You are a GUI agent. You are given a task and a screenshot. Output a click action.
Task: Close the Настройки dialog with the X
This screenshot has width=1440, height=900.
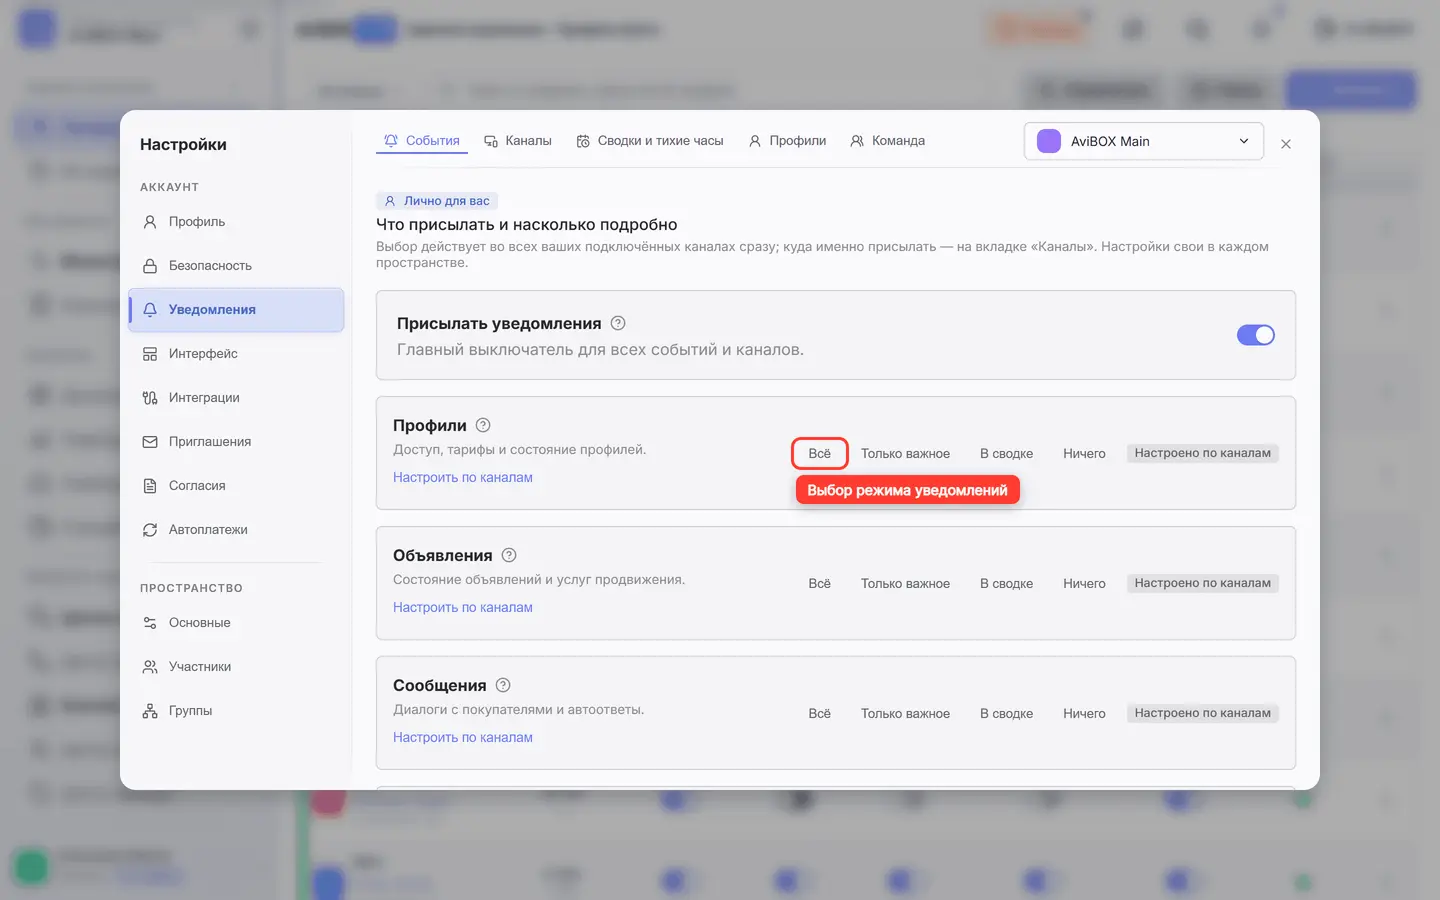[x=1286, y=144]
